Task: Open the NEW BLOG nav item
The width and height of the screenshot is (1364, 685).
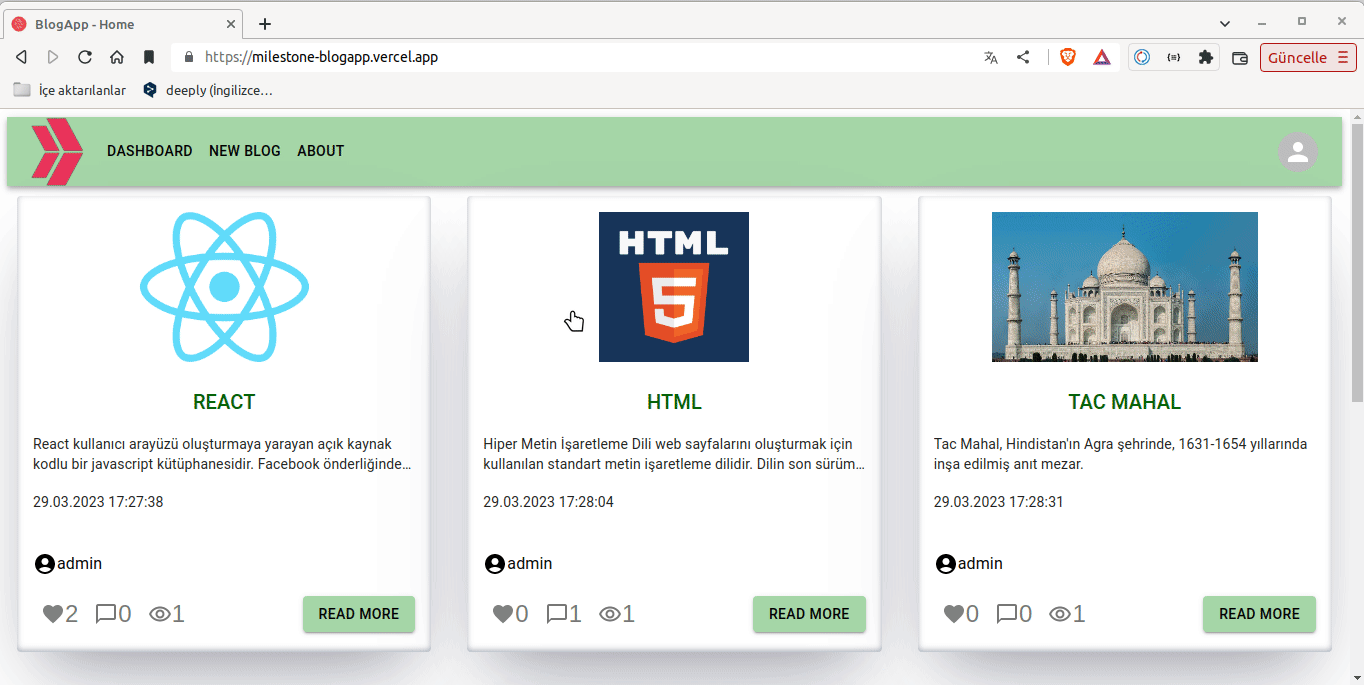Action: pos(245,151)
